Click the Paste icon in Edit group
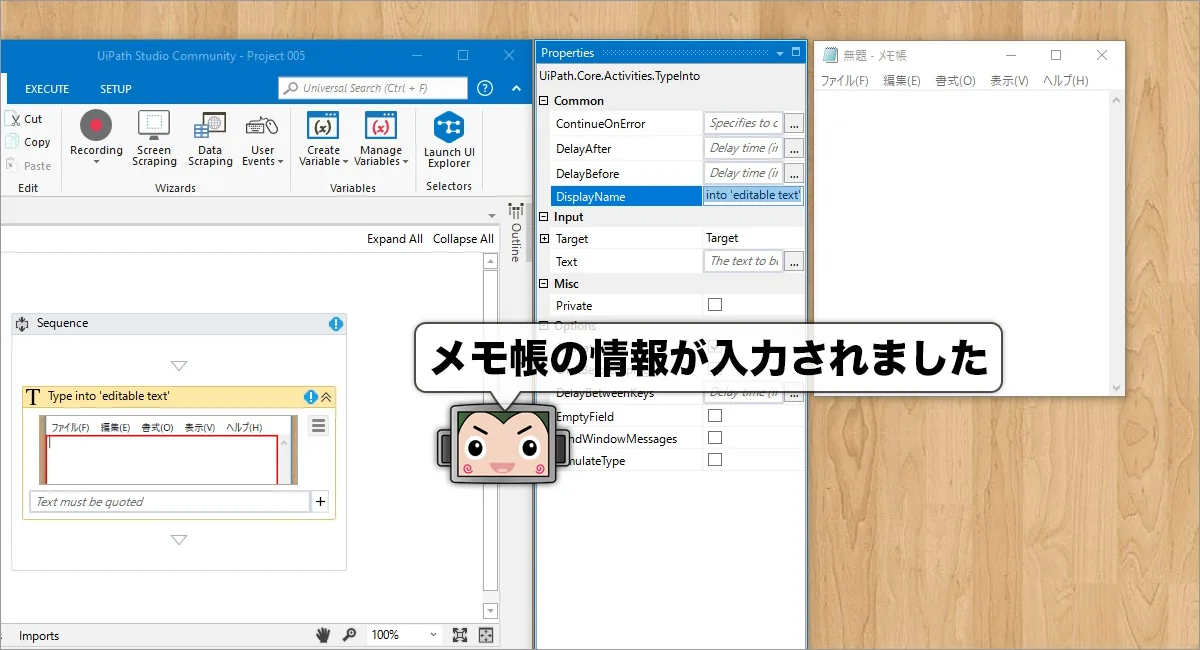This screenshot has width=1200, height=650. pos(12,166)
